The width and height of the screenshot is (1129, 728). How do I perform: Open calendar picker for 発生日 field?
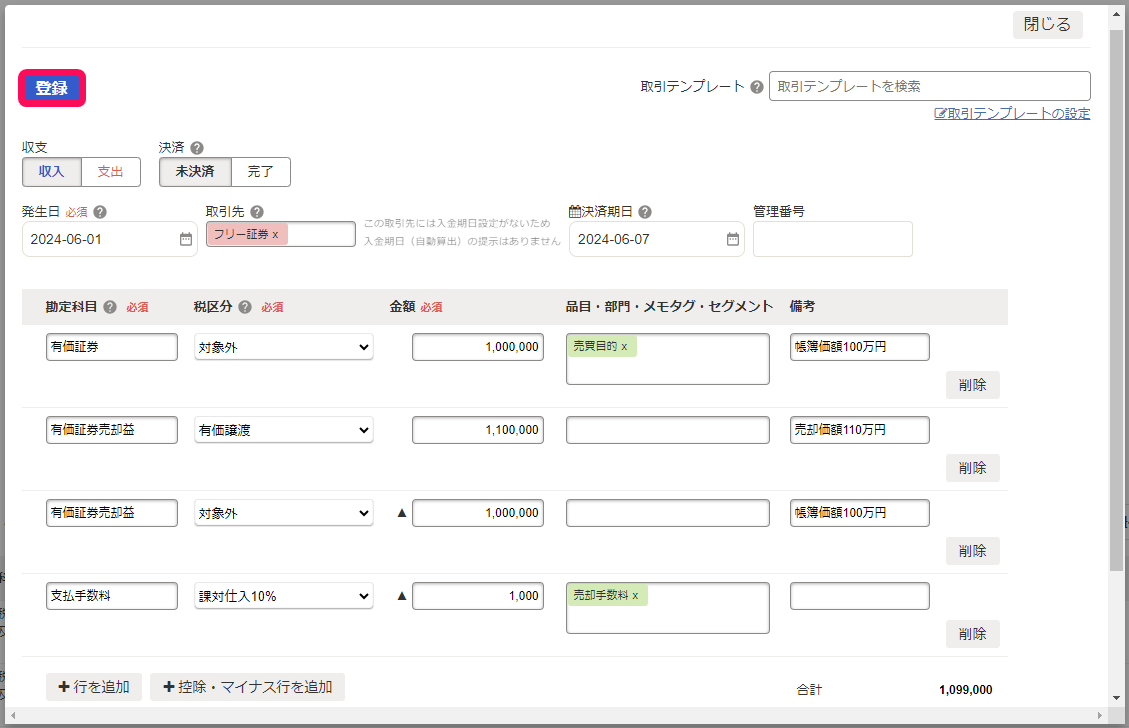[186, 239]
